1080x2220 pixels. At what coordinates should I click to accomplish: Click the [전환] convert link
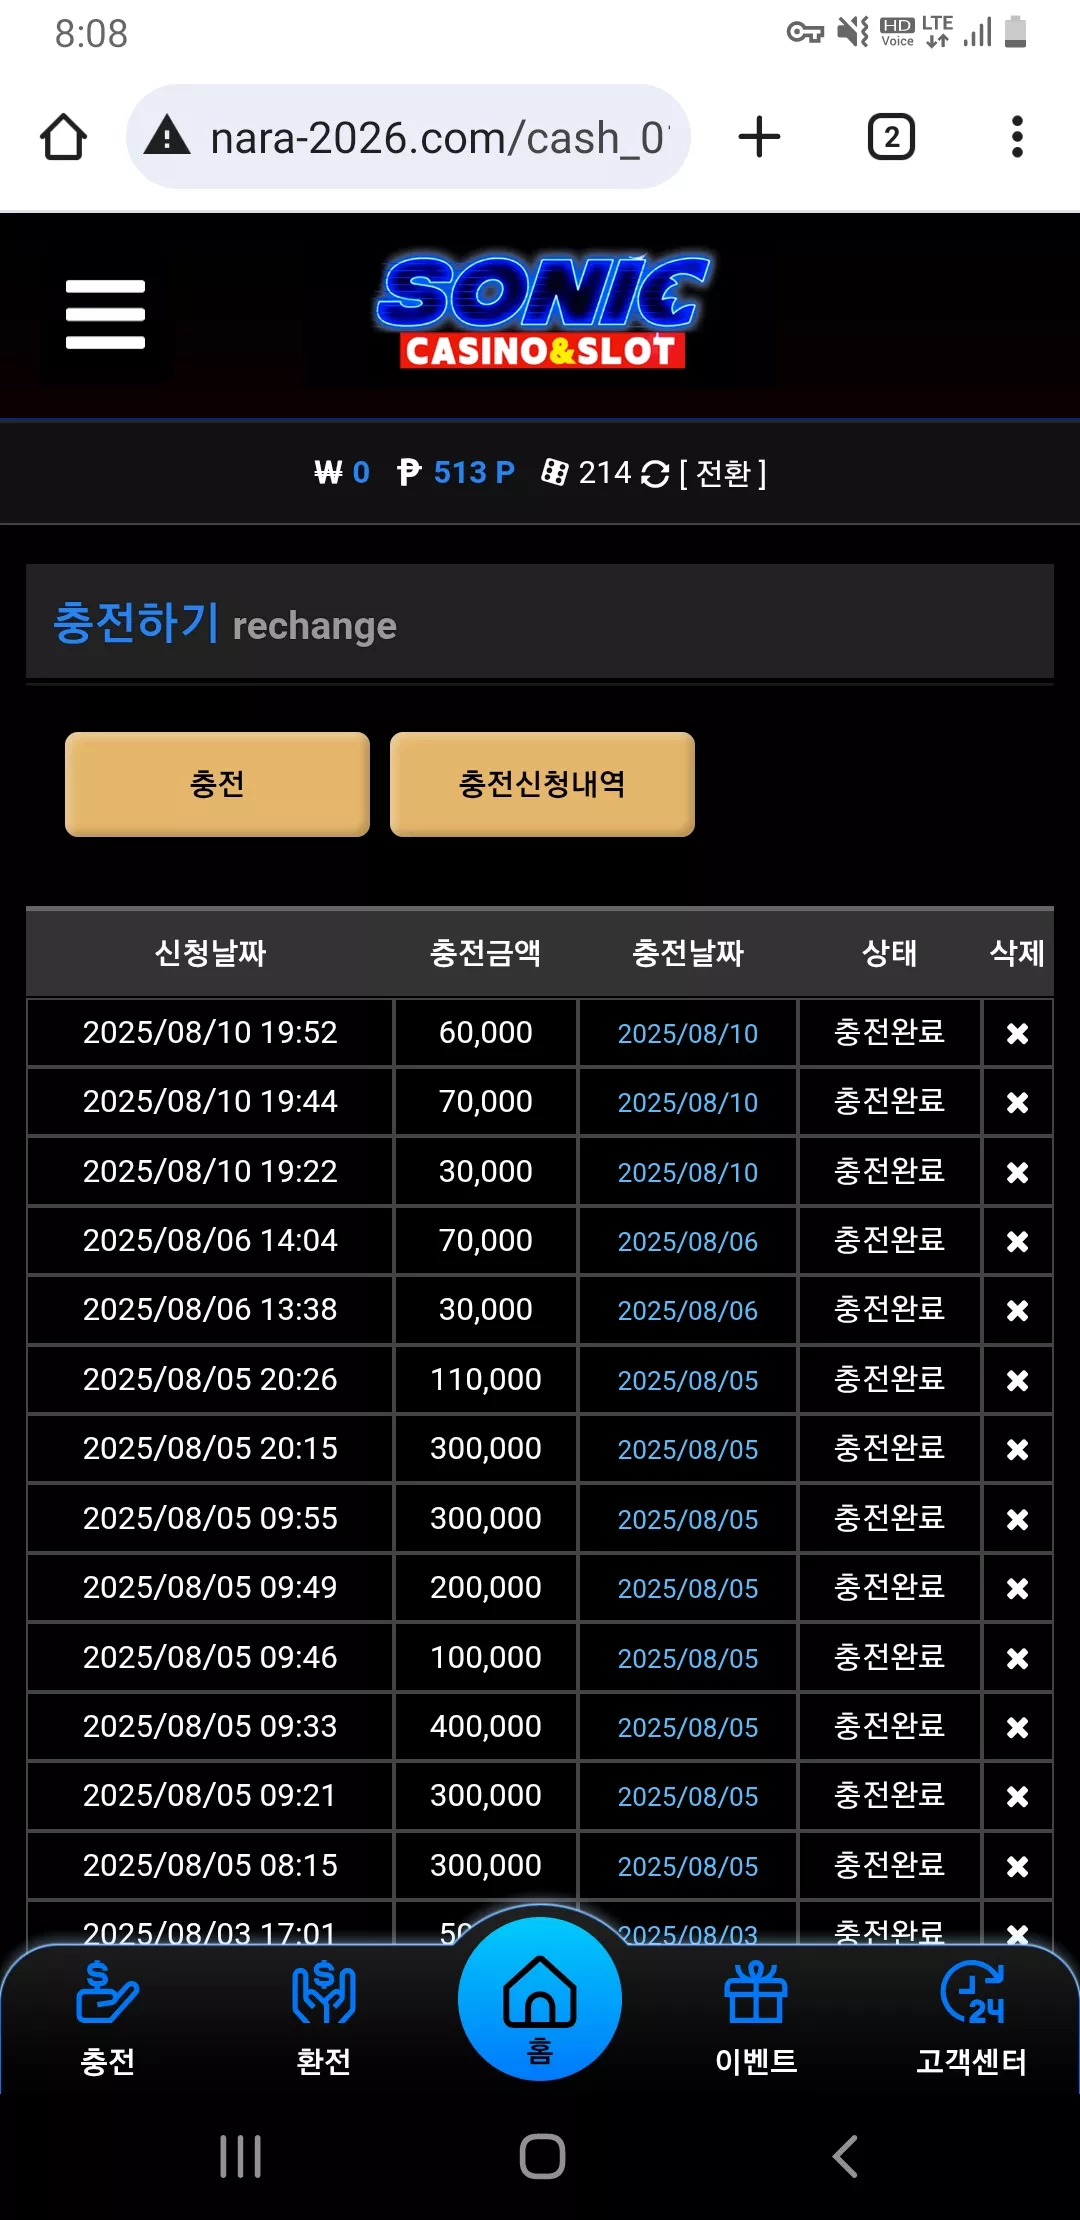point(723,473)
